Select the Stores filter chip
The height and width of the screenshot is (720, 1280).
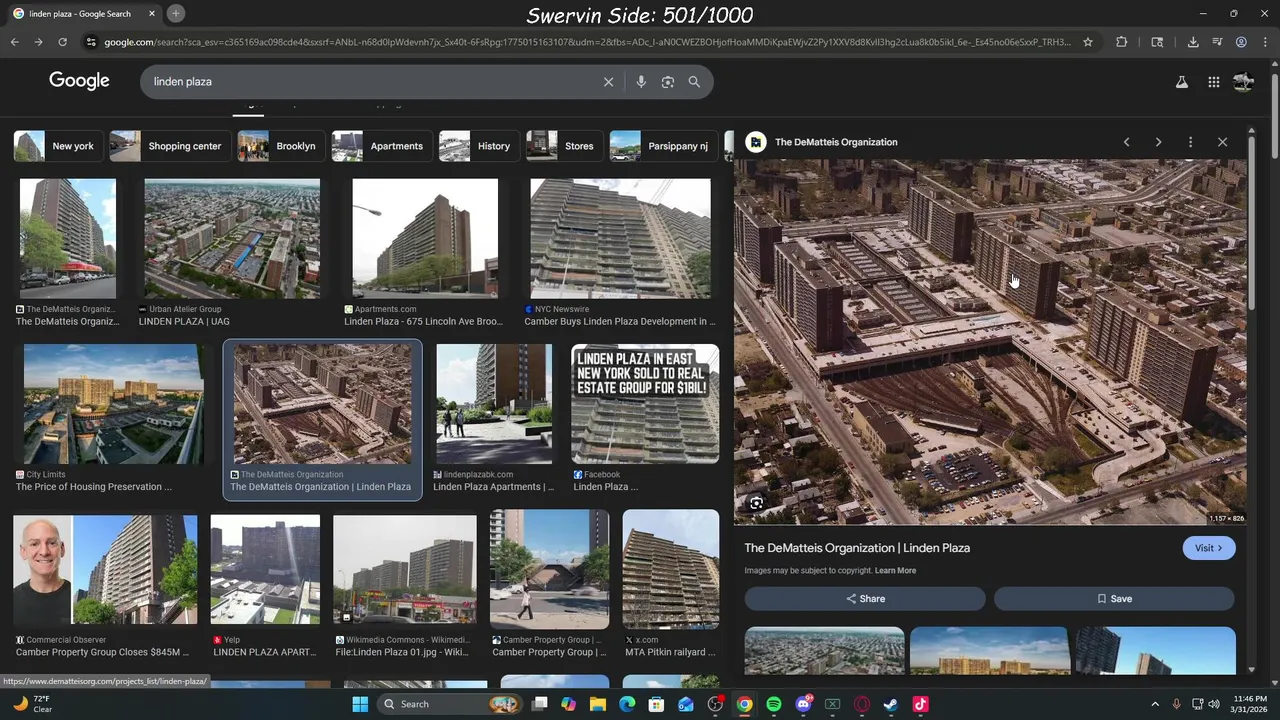point(563,146)
